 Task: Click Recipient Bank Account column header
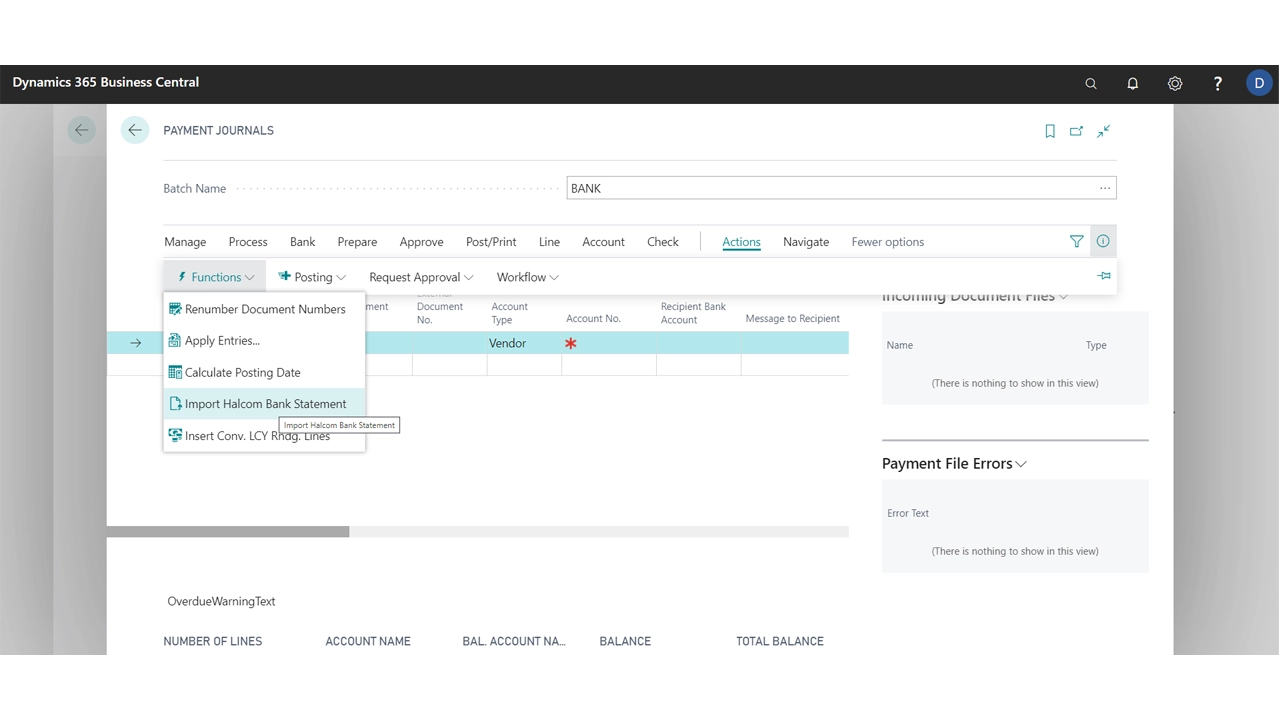[x=693, y=313]
